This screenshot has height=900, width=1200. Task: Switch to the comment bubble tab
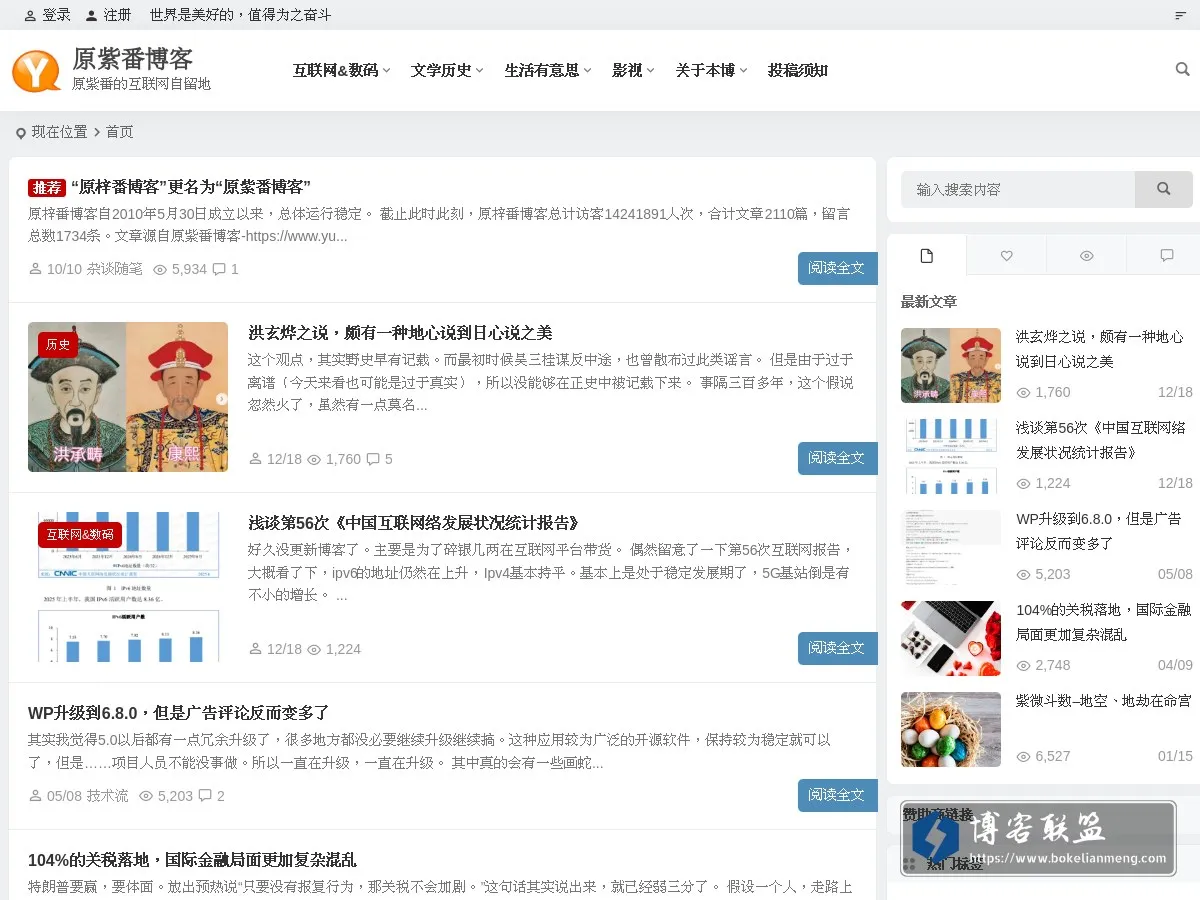point(1166,256)
